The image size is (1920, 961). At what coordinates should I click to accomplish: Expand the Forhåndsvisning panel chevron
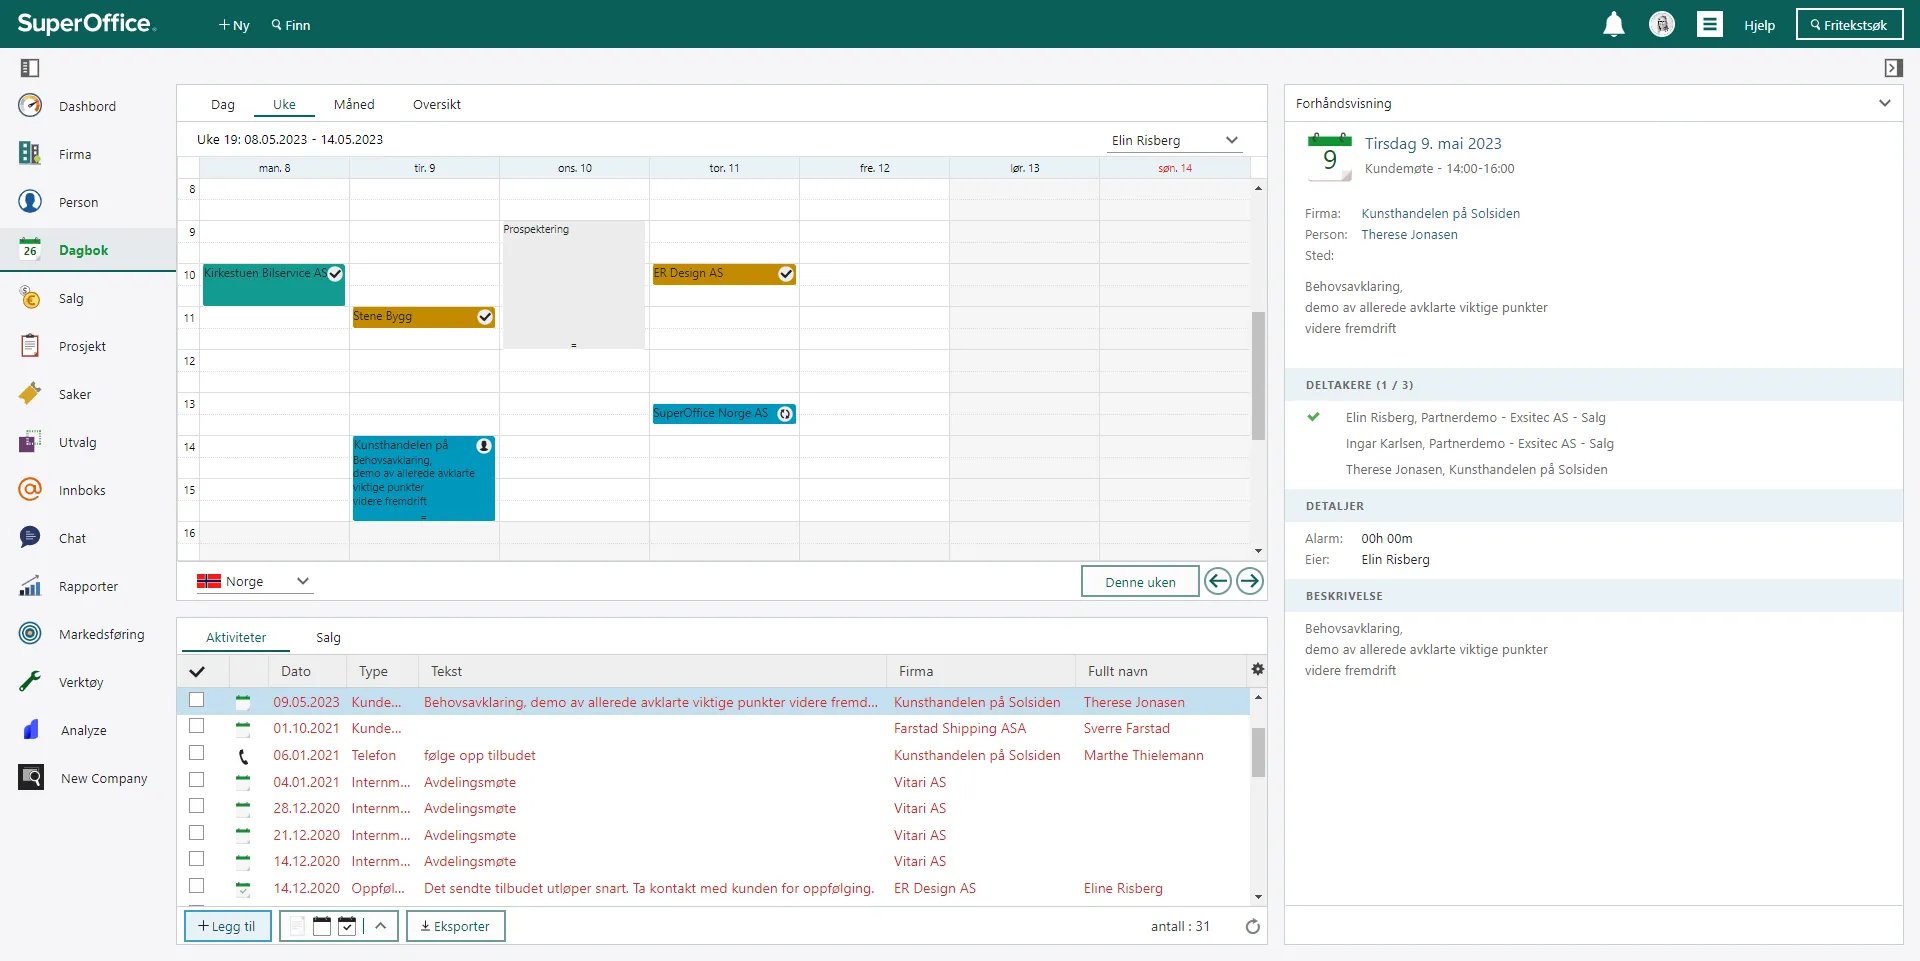1884,103
